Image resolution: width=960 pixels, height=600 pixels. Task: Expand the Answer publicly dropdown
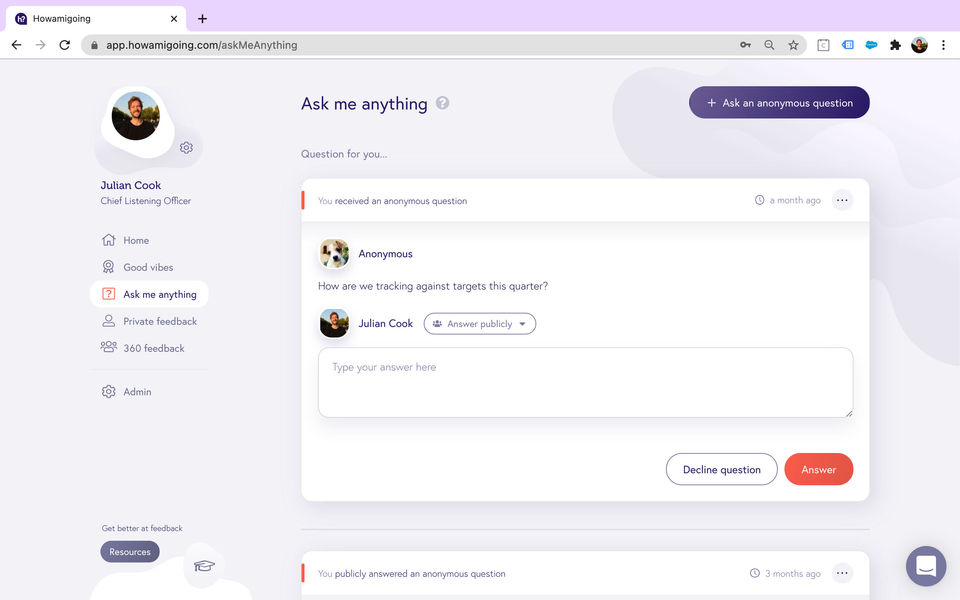point(479,324)
